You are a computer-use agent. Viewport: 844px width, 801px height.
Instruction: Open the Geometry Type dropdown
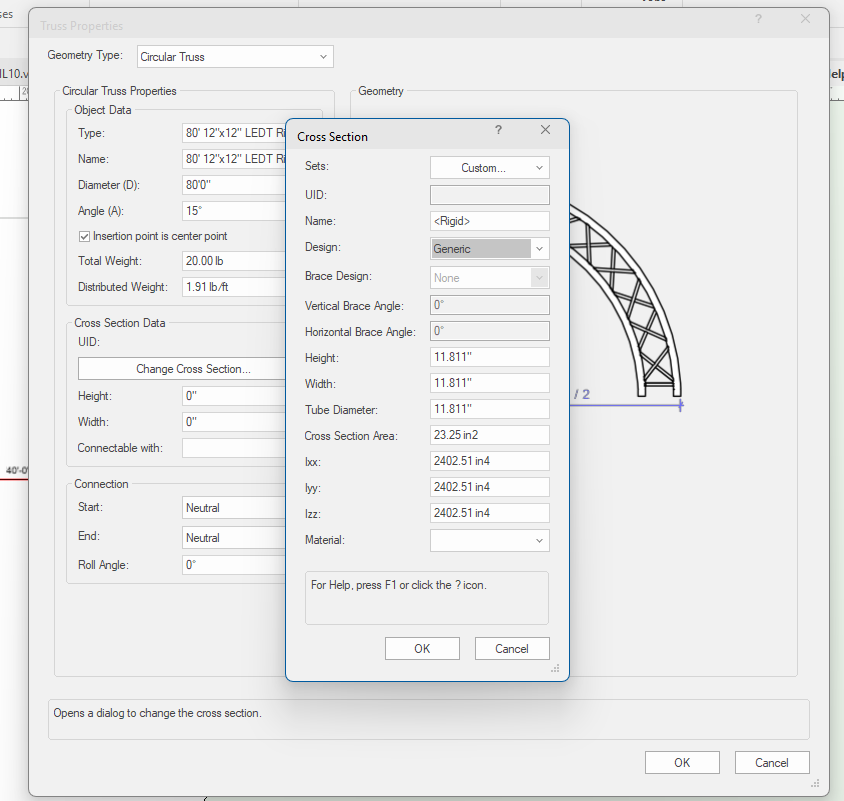(234, 57)
